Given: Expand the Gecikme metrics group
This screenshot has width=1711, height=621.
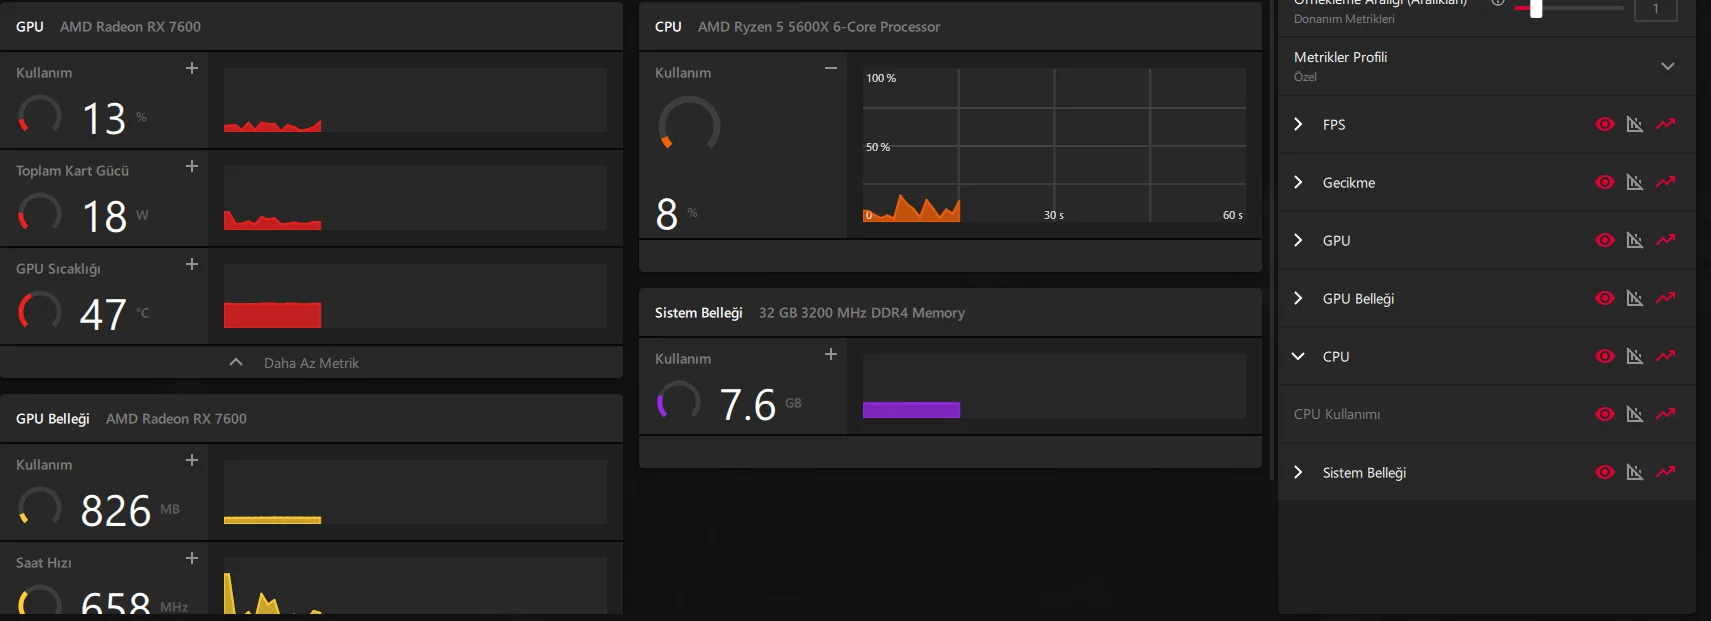Looking at the screenshot, I should click(x=1298, y=182).
